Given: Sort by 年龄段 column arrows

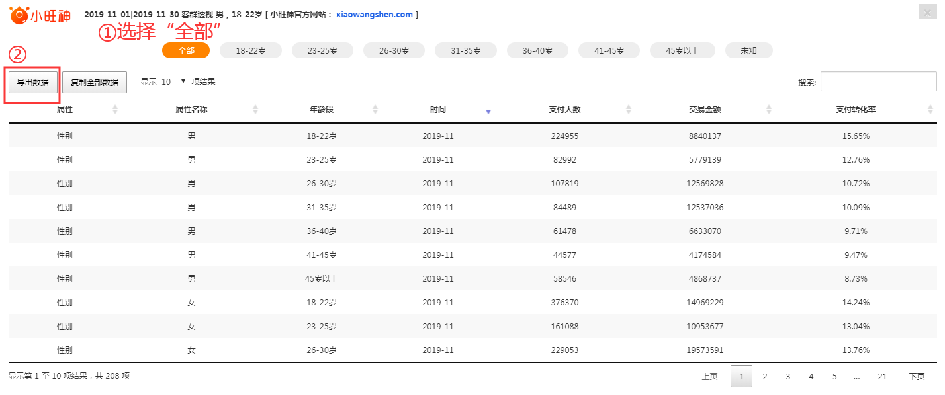Looking at the screenshot, I should 375,110.
